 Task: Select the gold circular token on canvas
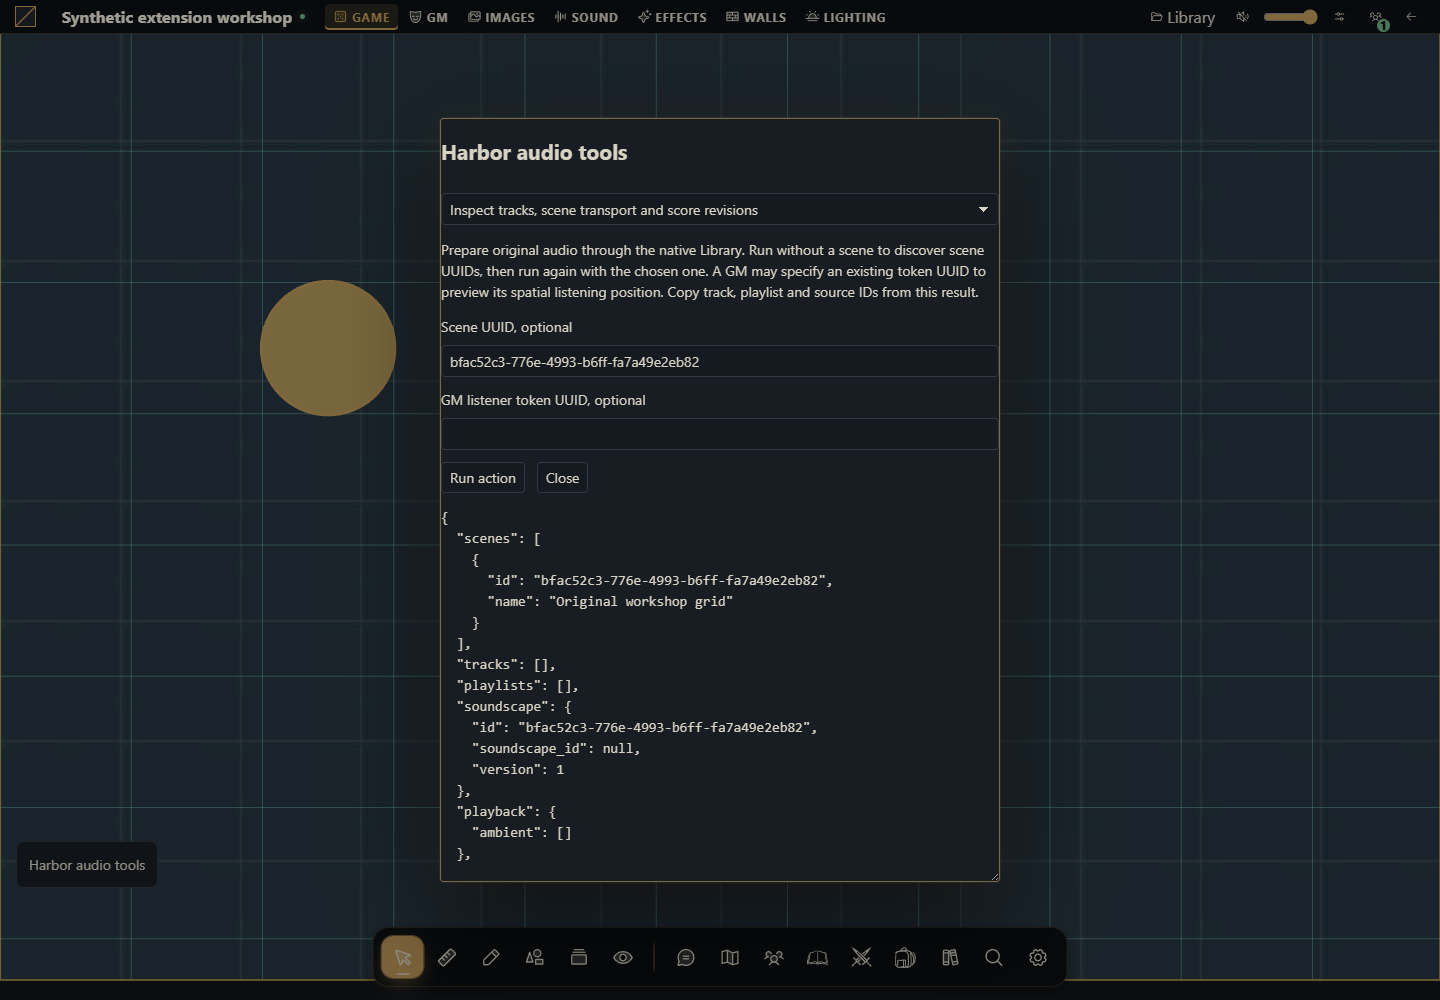pos(328,348)
